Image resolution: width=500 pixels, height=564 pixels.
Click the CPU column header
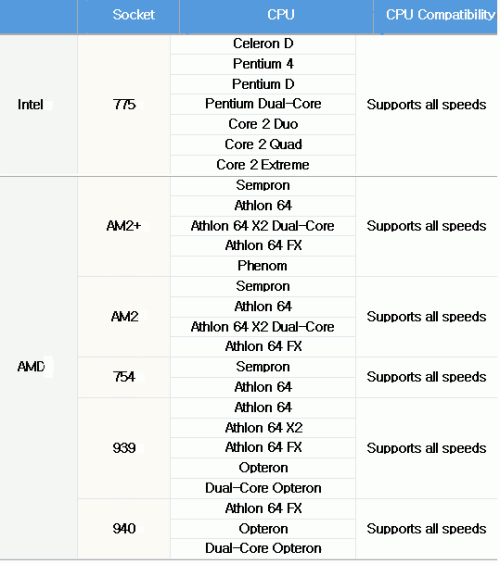pyautogui.click(x=281, y=15)
